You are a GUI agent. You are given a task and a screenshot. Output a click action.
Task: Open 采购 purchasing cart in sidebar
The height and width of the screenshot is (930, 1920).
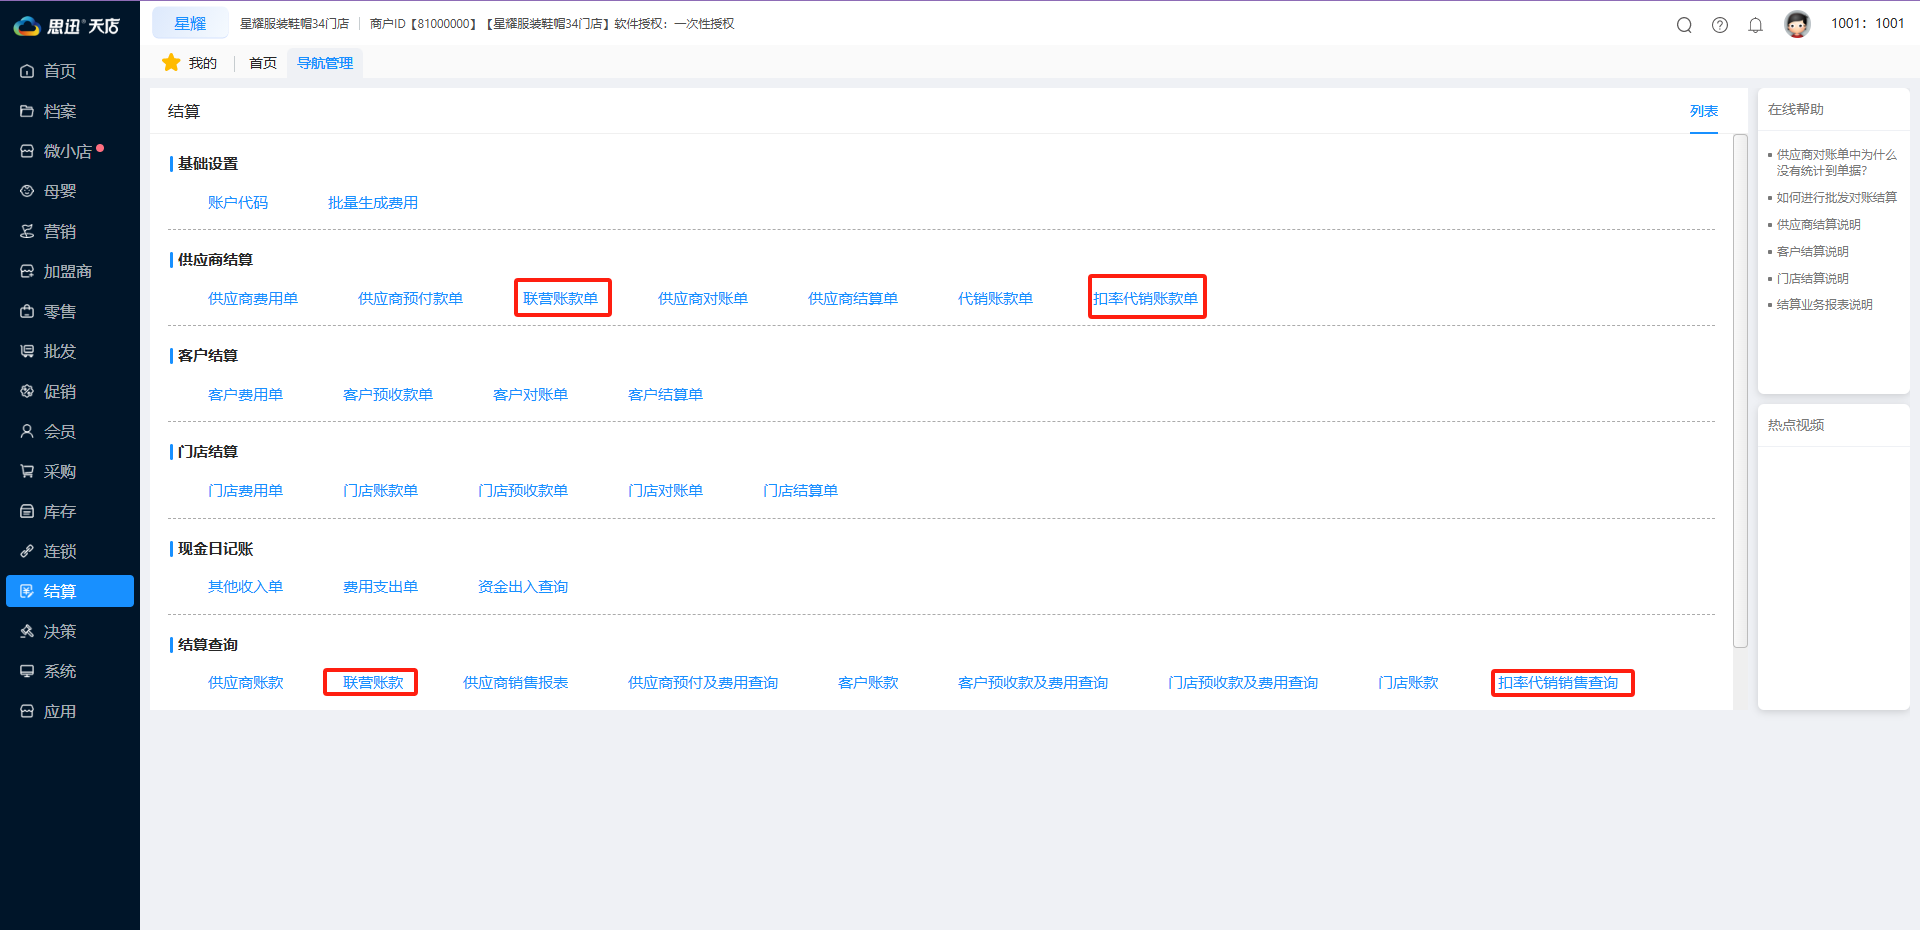click(x=59, y=471)
